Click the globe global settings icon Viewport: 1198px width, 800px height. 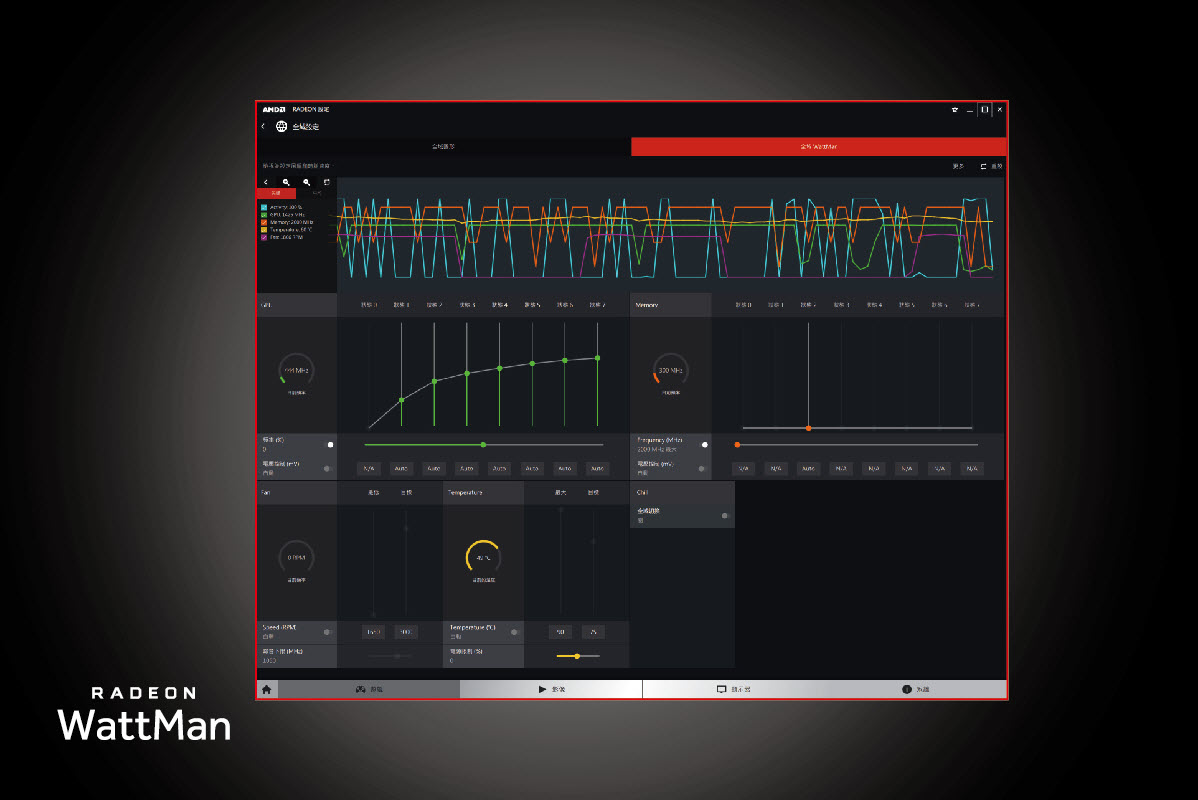[281, 127]
